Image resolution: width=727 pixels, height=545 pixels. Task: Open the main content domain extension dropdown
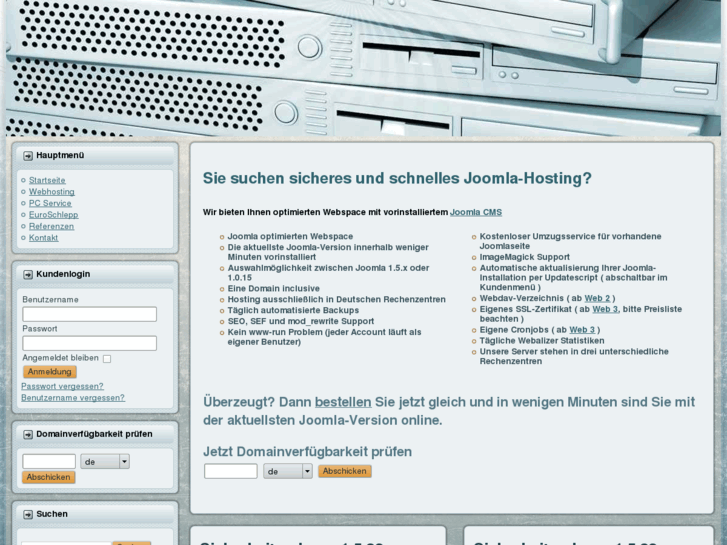[288, 471]
